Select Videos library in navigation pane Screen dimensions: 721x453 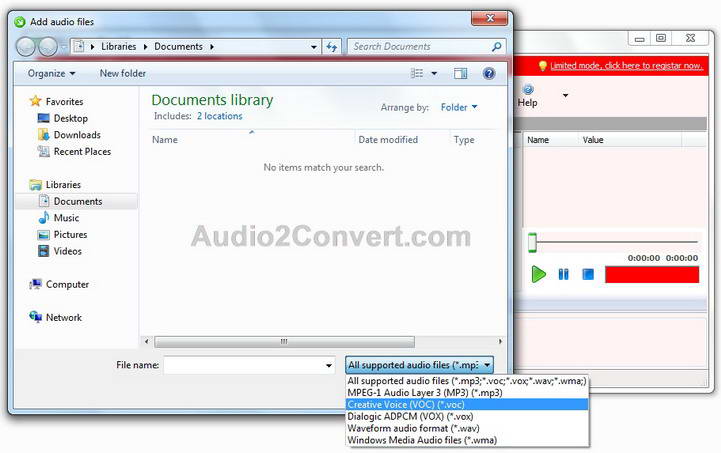(x=67, y=251)
